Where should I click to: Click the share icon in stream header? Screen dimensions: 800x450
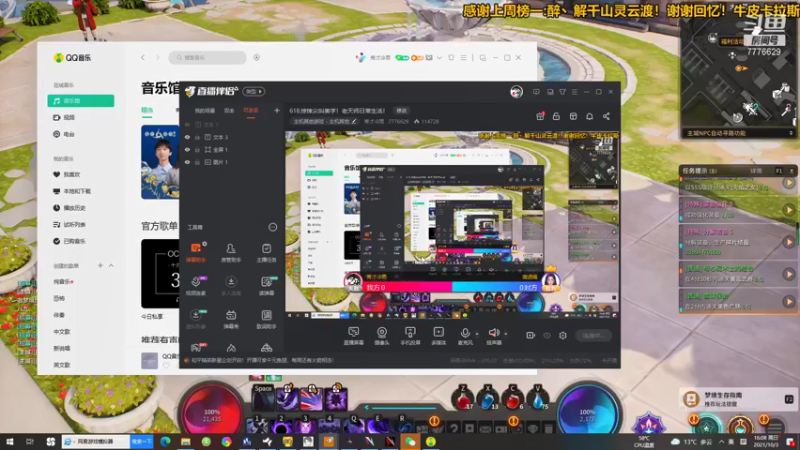point(606,116)
